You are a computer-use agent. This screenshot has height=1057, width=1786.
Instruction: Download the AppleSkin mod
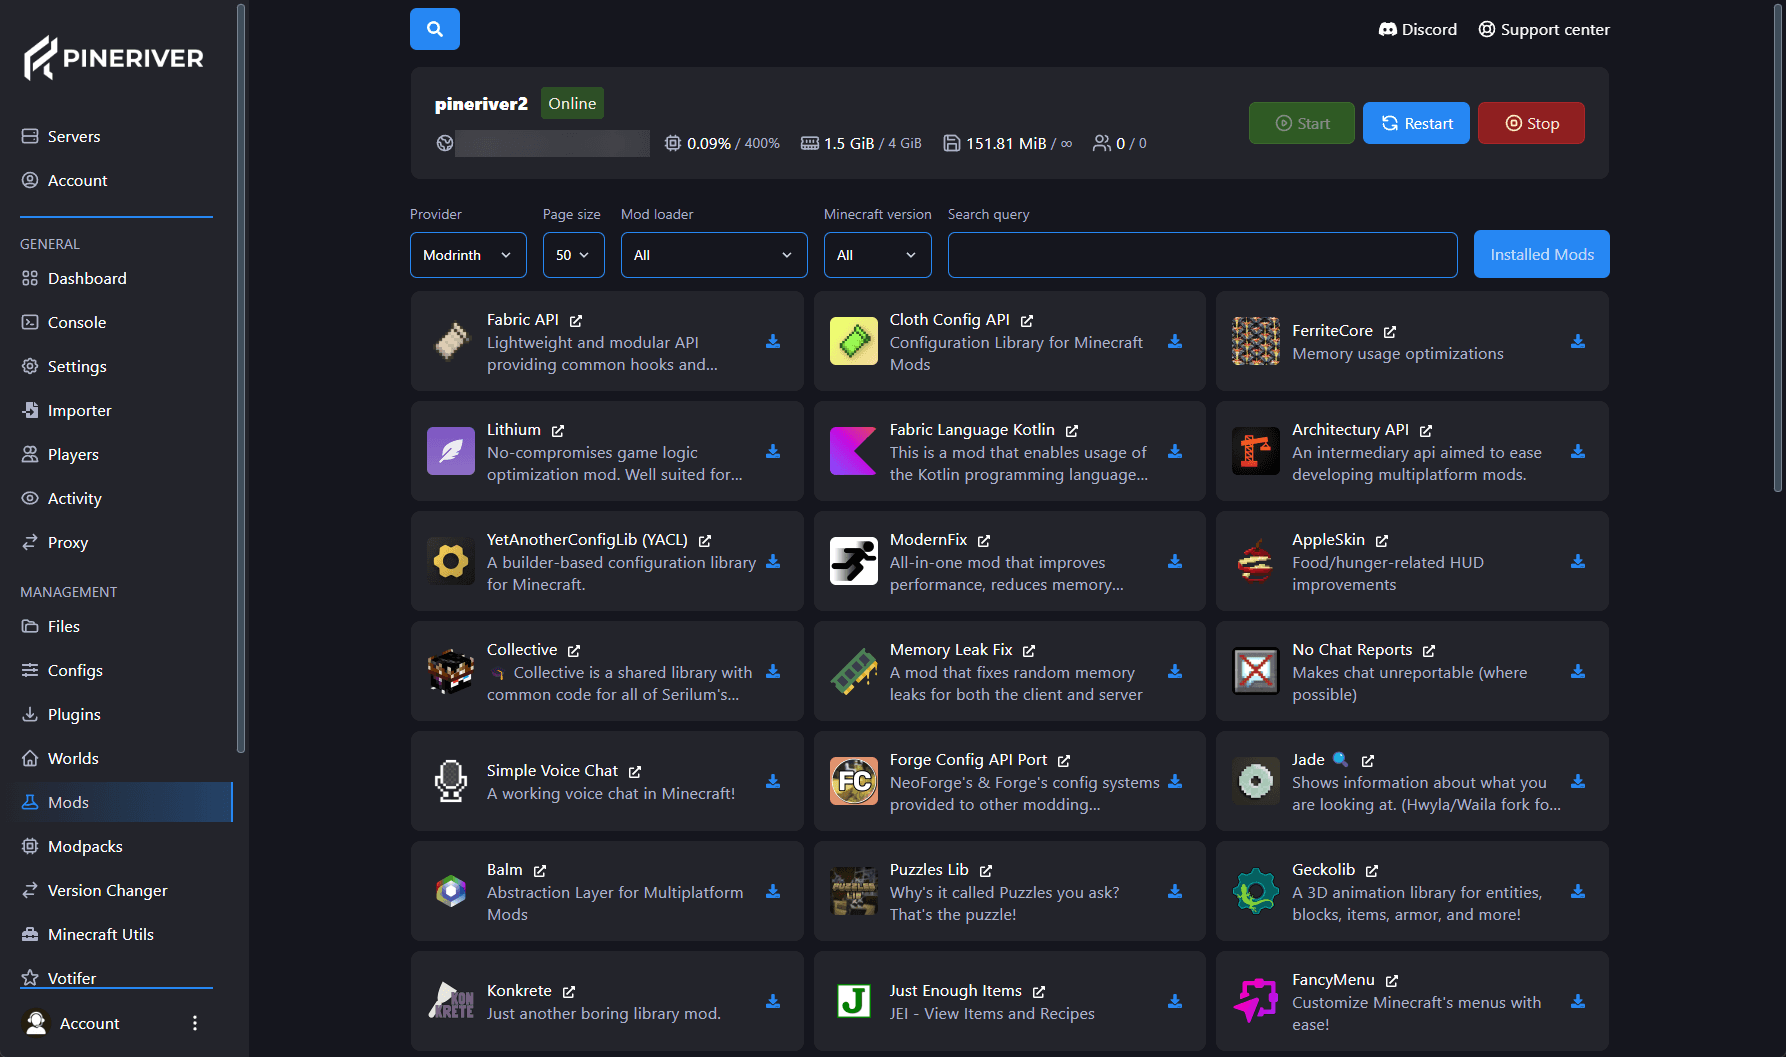tap(1578, 561)
